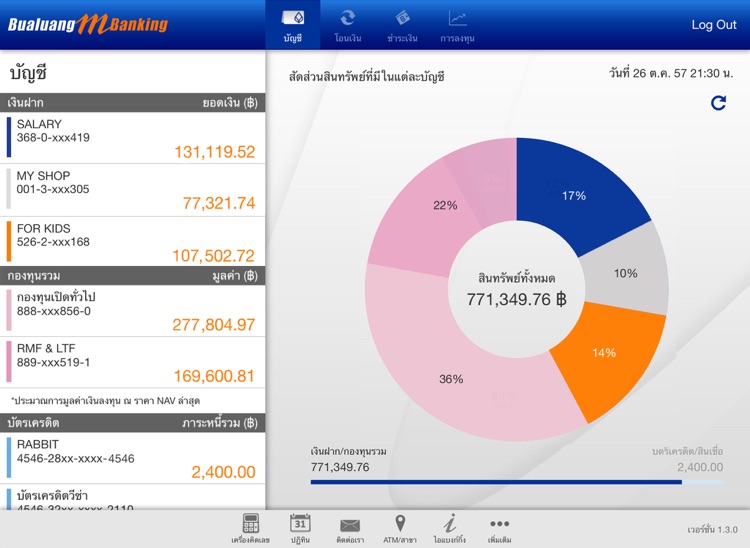Click the บัตรเครดิต/สินเชื่อ 2,400.00 label
The width and height of the screenshot is (750, 548).
[687, 459]
